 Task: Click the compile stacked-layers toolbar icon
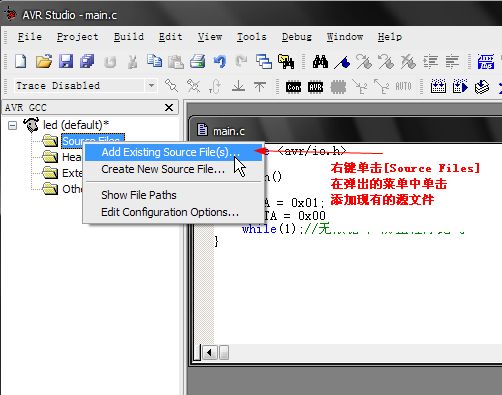pos(482,87)
